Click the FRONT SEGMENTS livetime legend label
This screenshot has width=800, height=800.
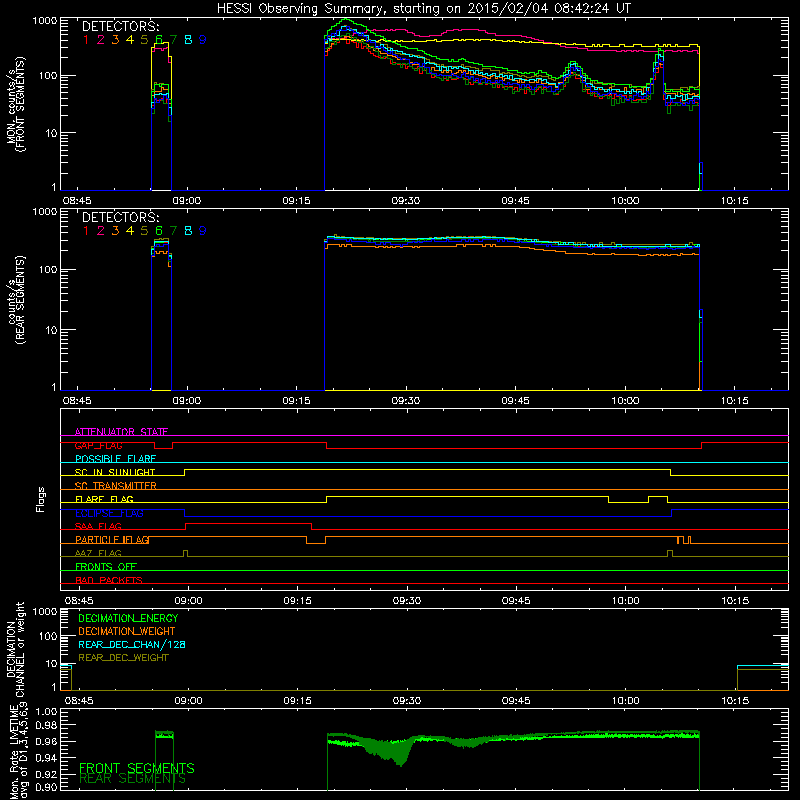click(137, 768)
